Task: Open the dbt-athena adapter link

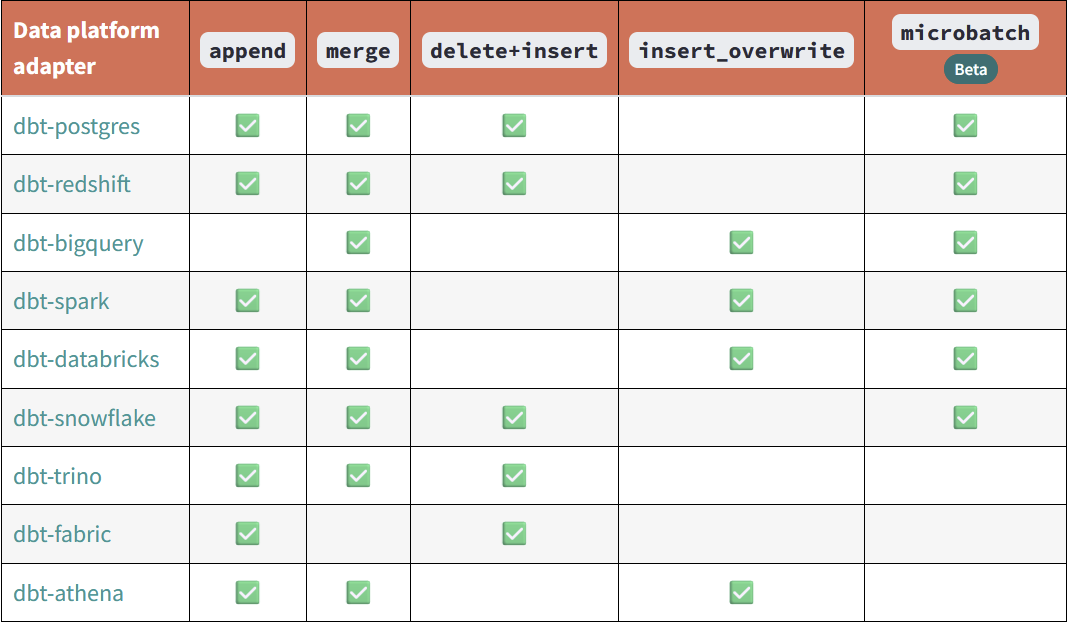Action: [x=68, y=593]
